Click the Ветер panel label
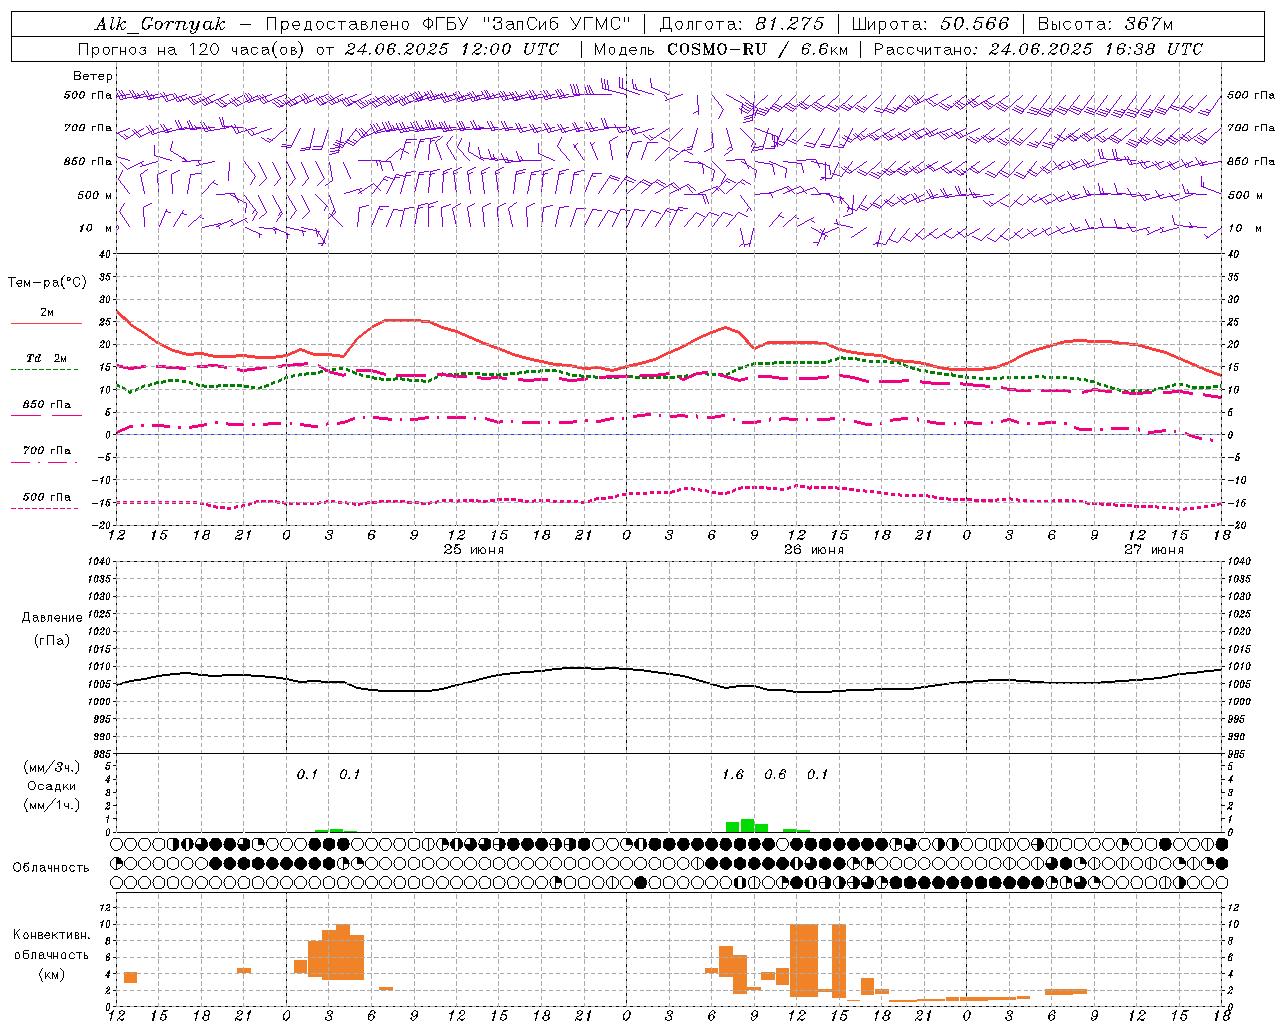The height and width of the screenshot is (1024, 1280). pyautogui.click(x=93, y=76)
